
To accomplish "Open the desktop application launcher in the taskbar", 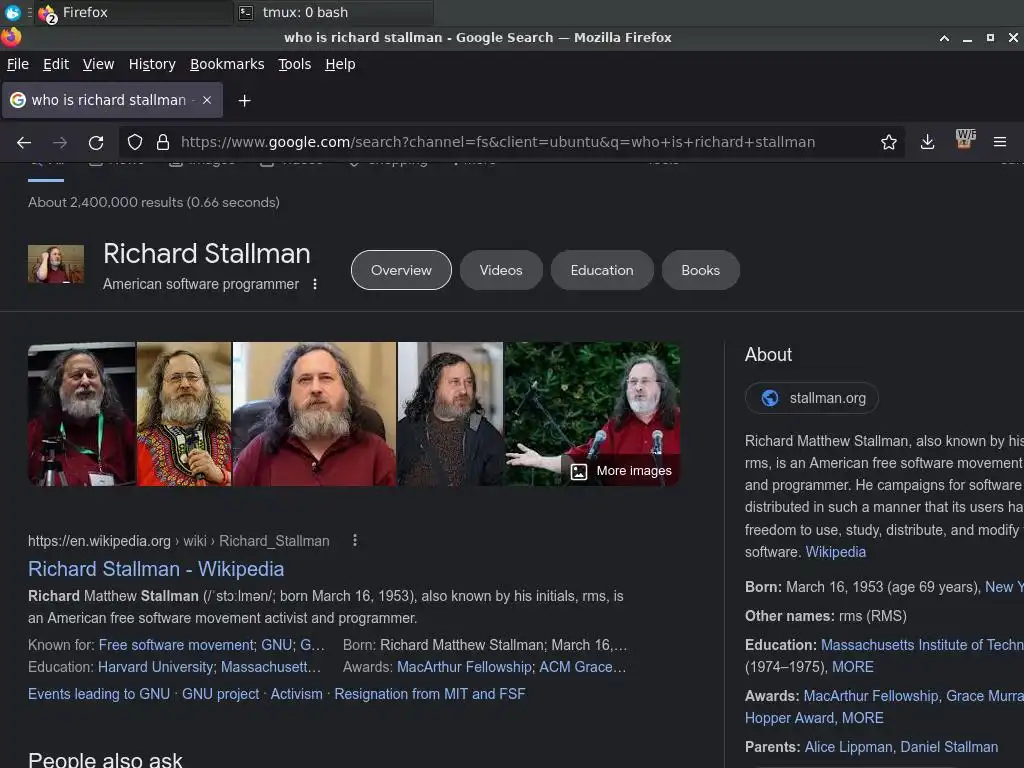I will (x=12, y=12).
